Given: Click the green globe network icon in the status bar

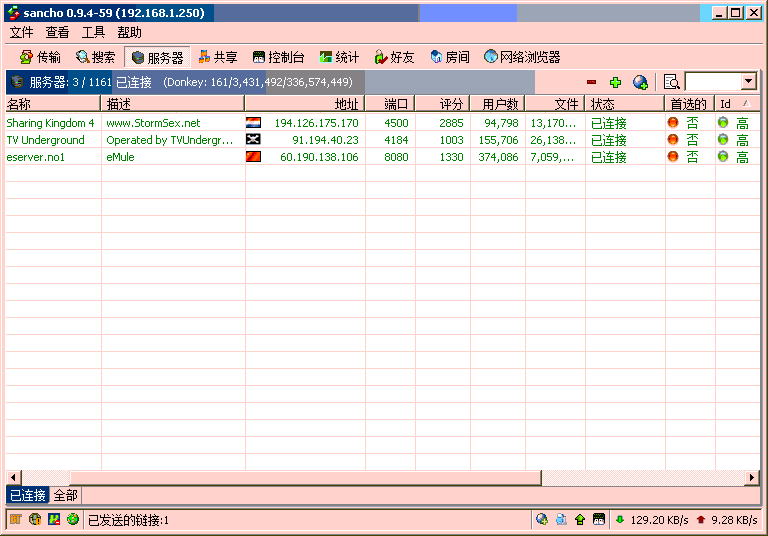Looking at the screenshot, I should 73,518.
